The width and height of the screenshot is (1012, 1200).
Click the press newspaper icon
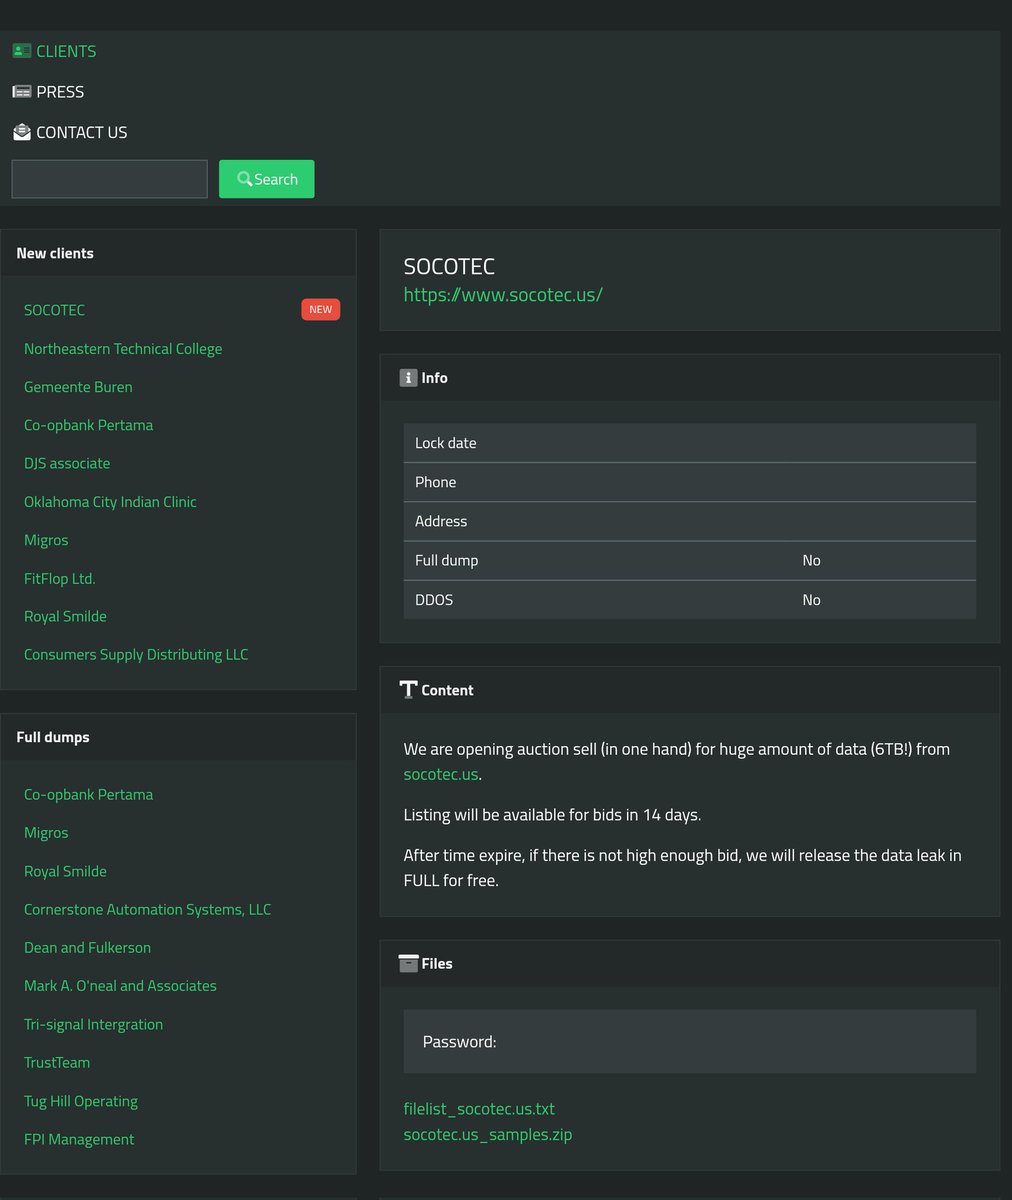point(22,91)
